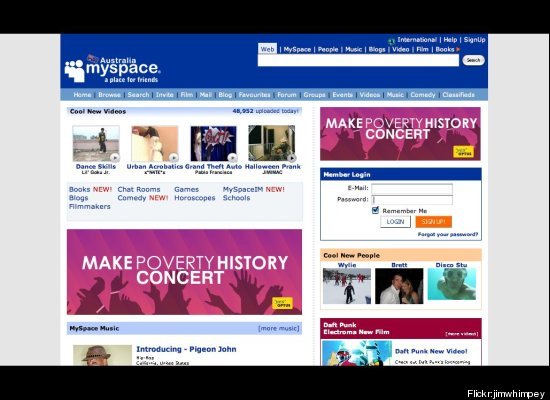
Task: Open the Horoscopes link
Action: click(x=195, y=198)
